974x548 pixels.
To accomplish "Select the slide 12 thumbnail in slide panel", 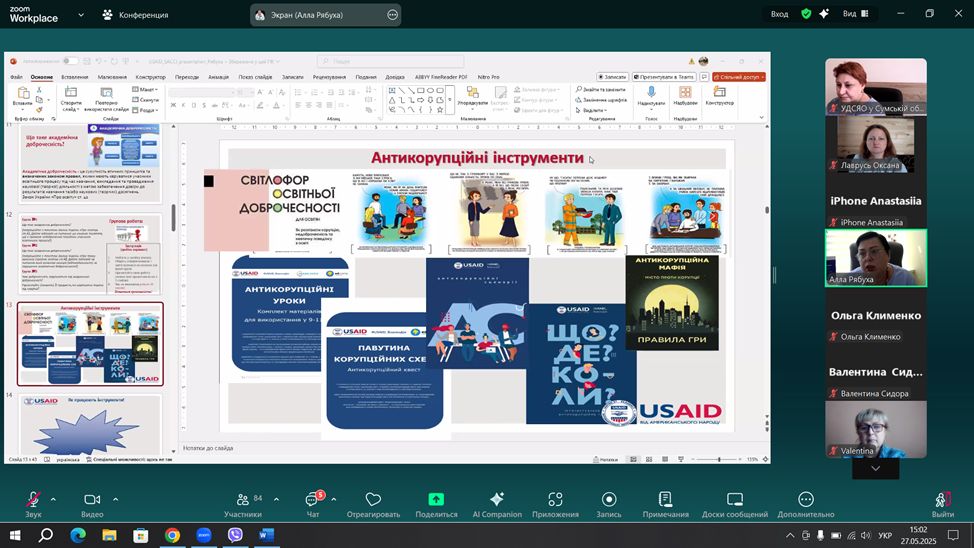I will click(89, 253).
